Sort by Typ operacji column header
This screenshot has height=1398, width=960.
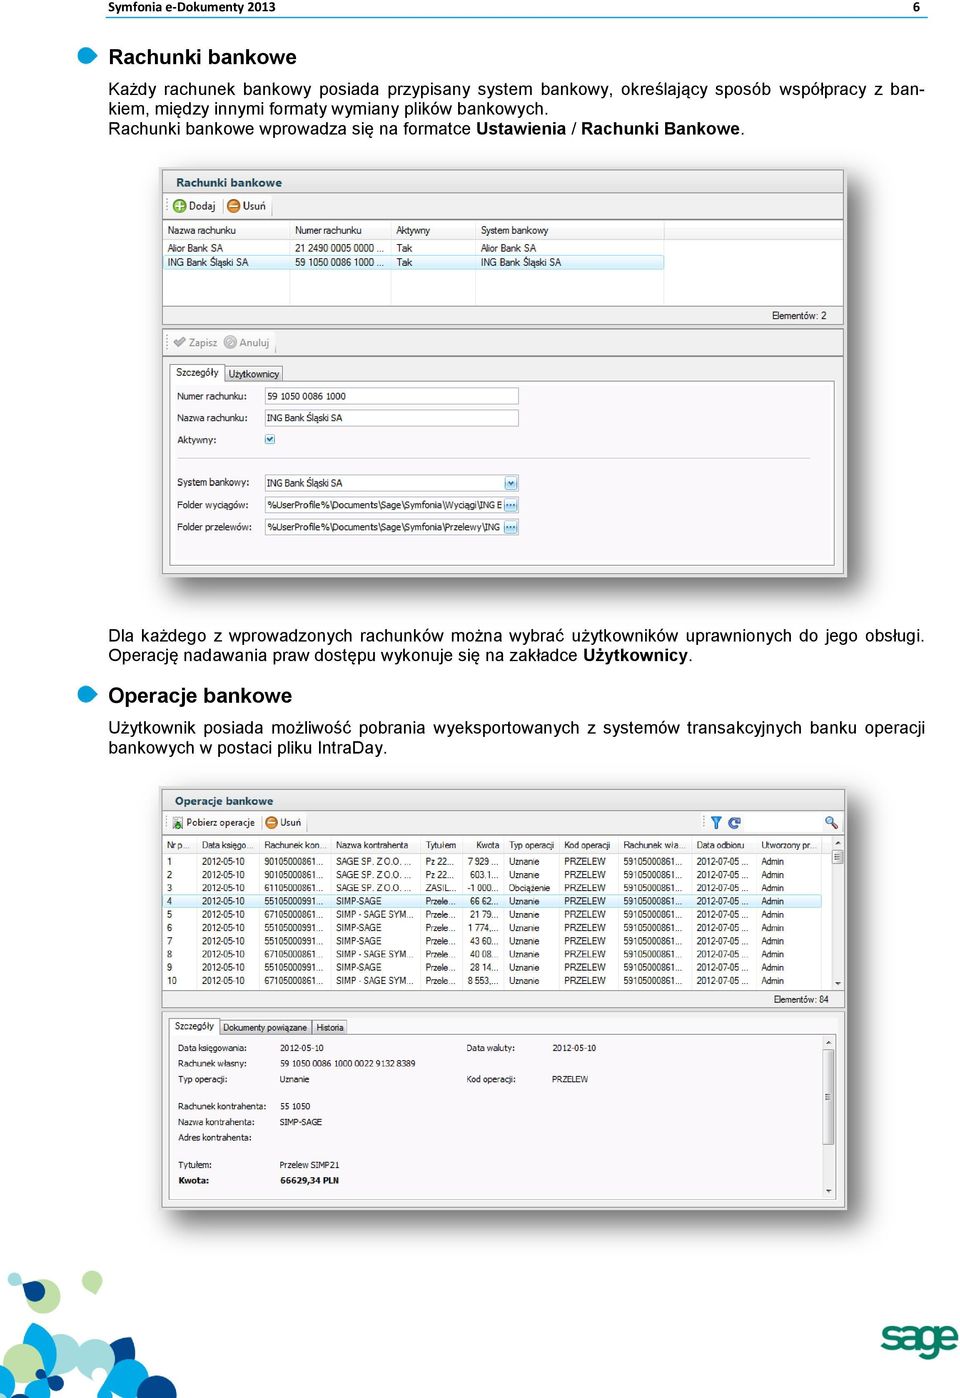(533, 845)
